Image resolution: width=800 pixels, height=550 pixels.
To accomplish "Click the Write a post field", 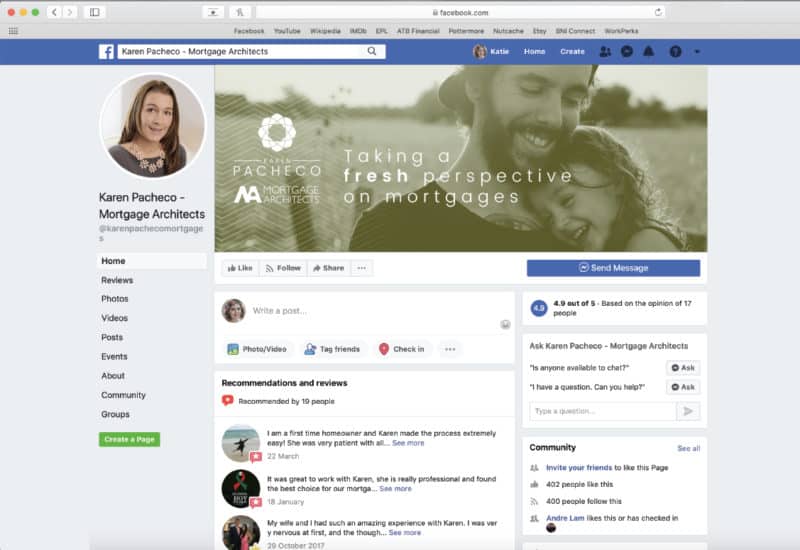I will point(370,311).
